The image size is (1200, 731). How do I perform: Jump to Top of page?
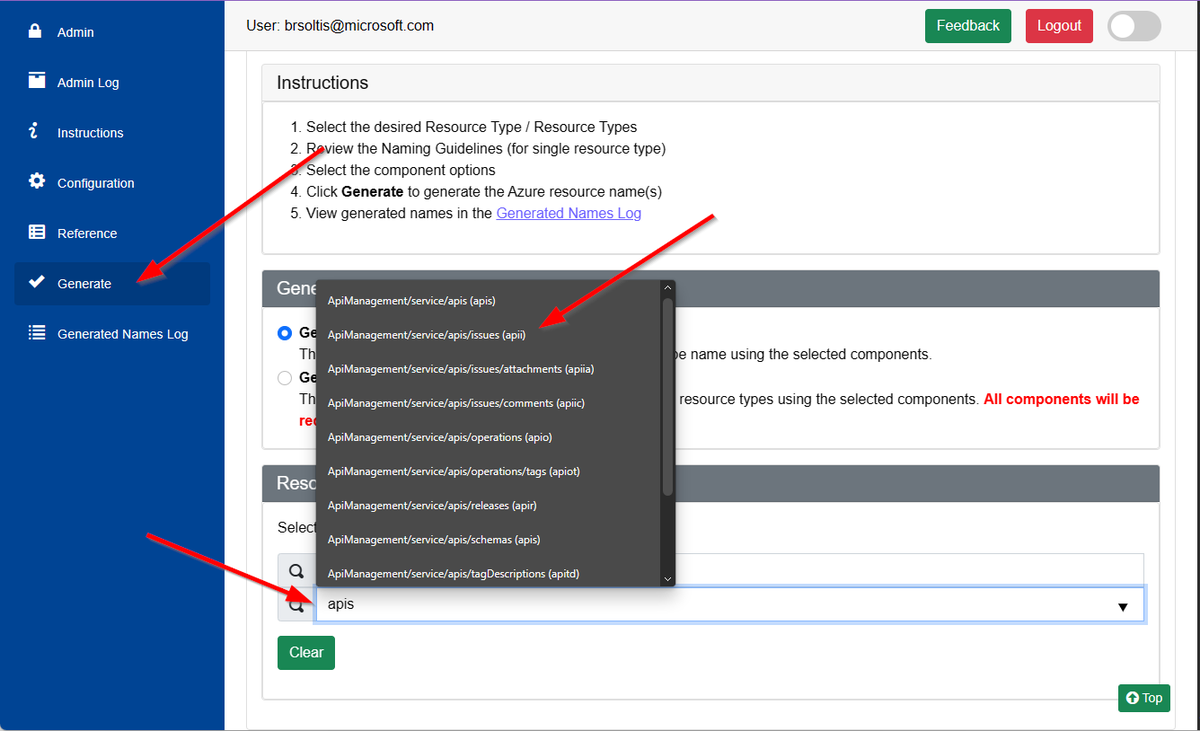tap(1144, 698)
